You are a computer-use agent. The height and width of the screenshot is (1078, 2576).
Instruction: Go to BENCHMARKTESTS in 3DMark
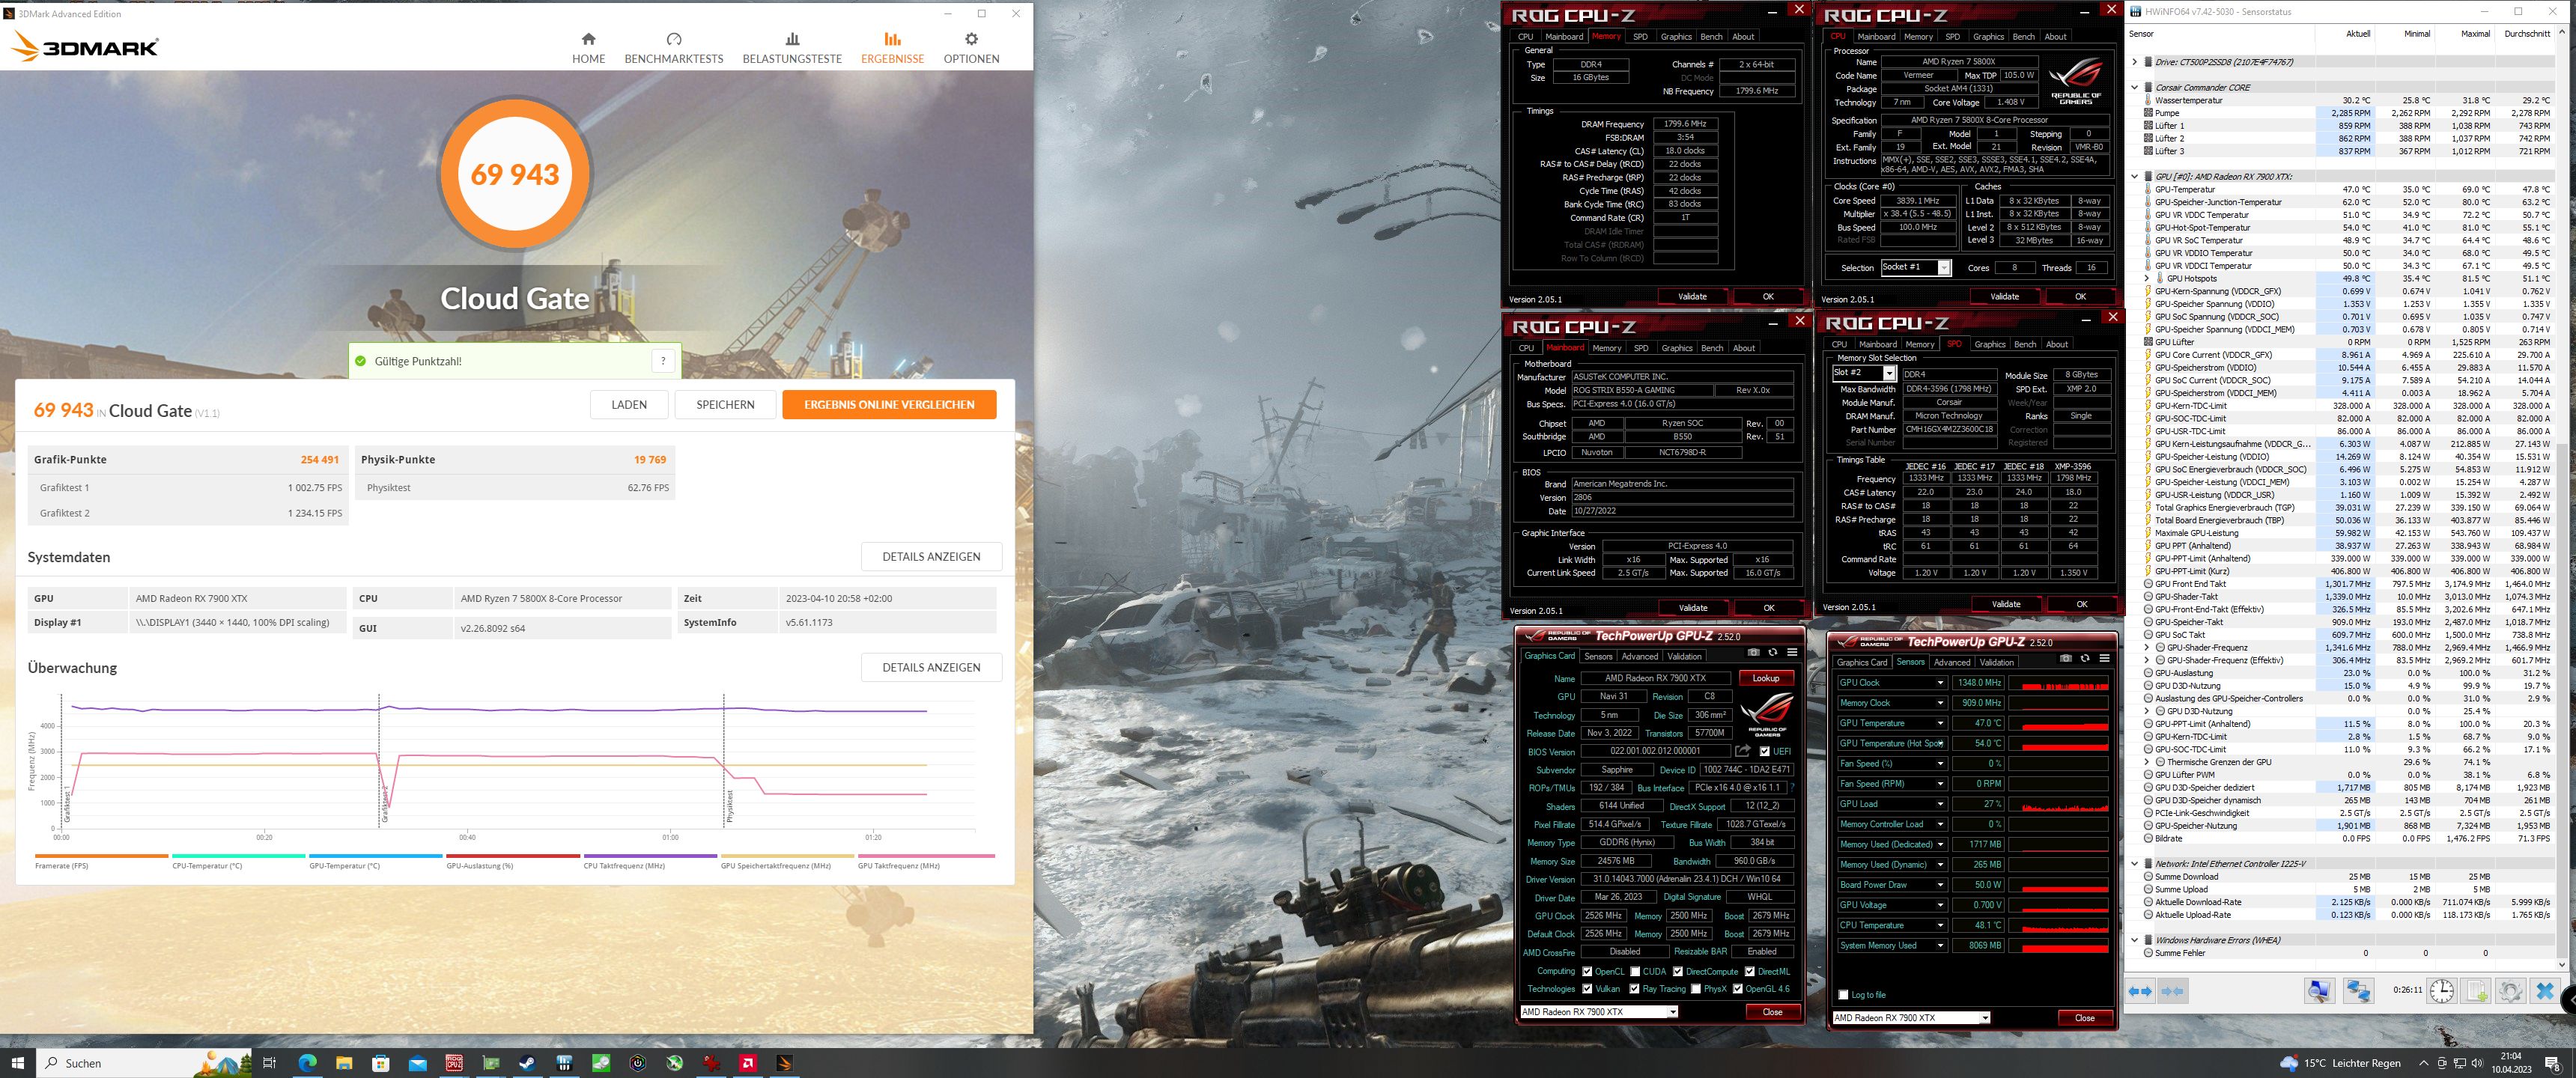point(673,47)
